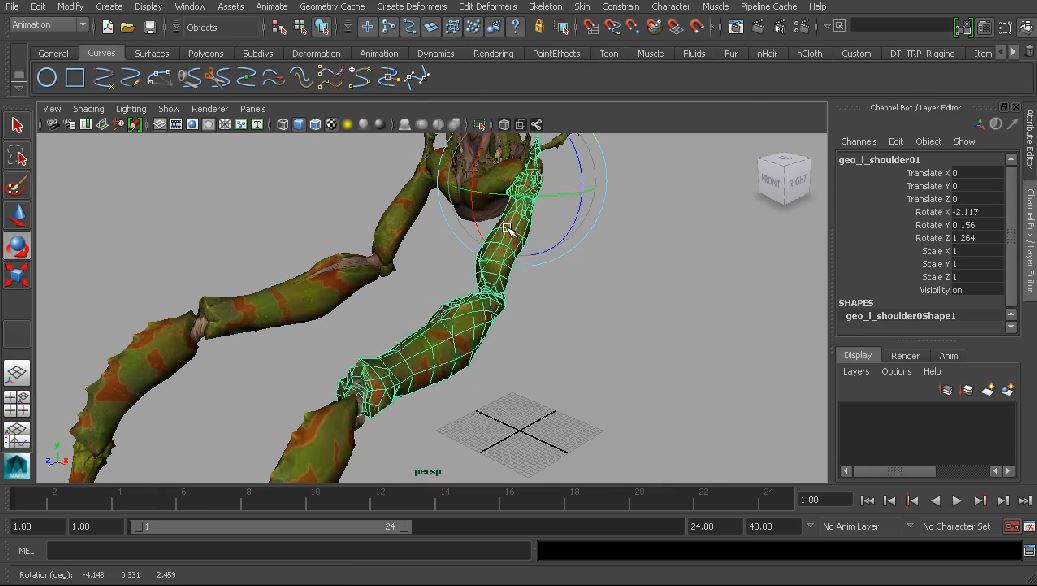Switch to four view layout
The image size is (1037, 586).
pos(17,404)
